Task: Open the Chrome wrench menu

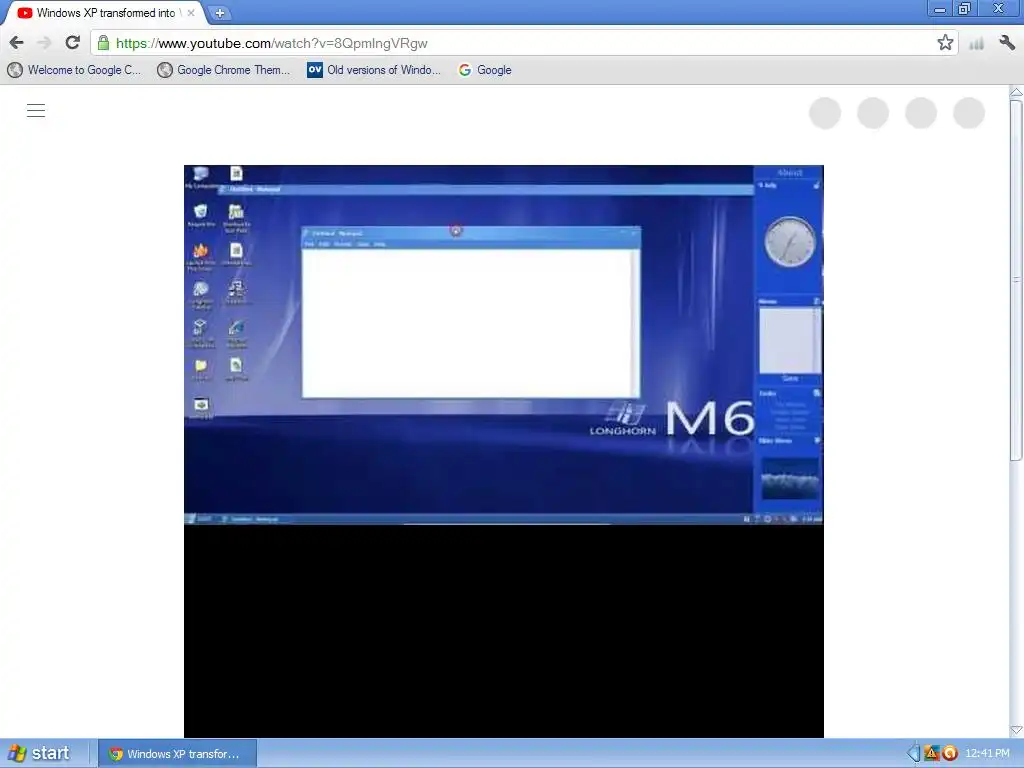Action: click(x=1007, y=43)
